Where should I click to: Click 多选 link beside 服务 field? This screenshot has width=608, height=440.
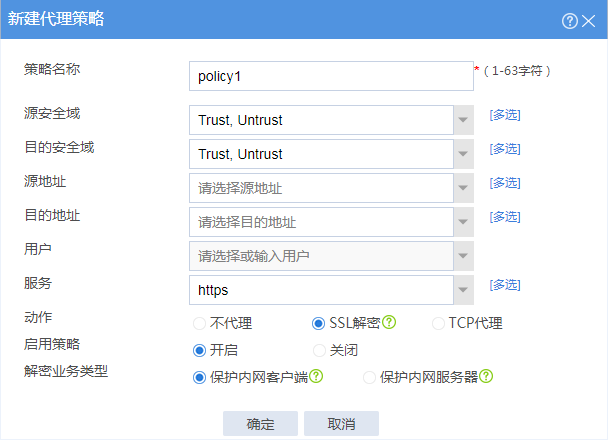[x=505, y=285]
